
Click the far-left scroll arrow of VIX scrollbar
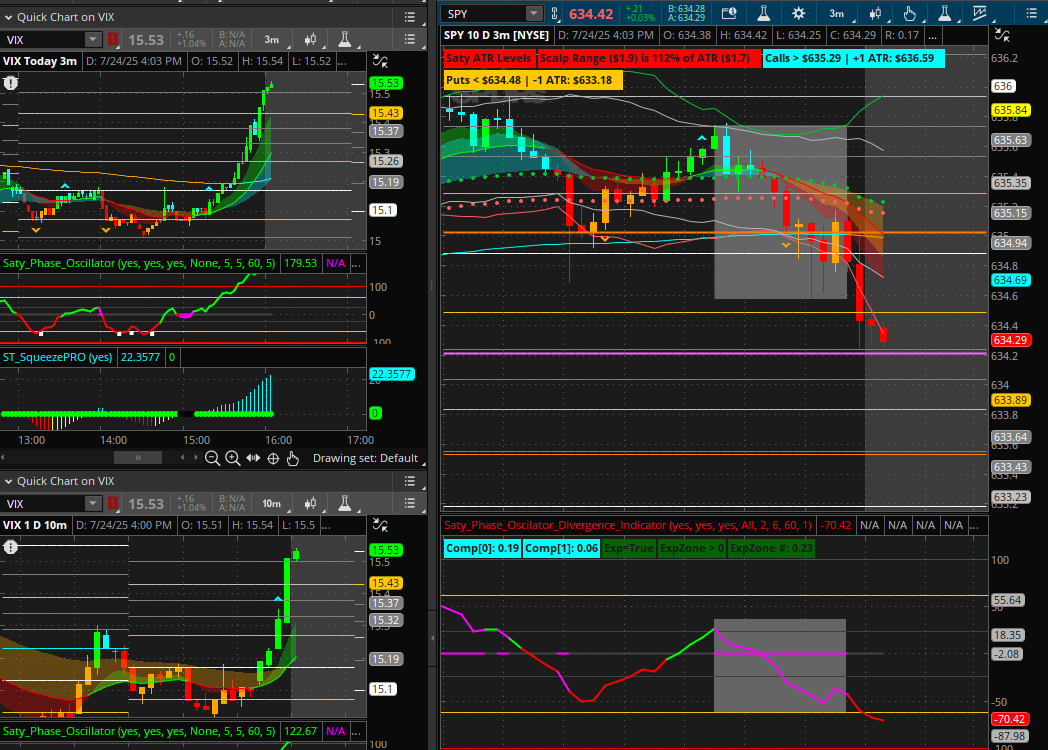click(x=3, y=458)
